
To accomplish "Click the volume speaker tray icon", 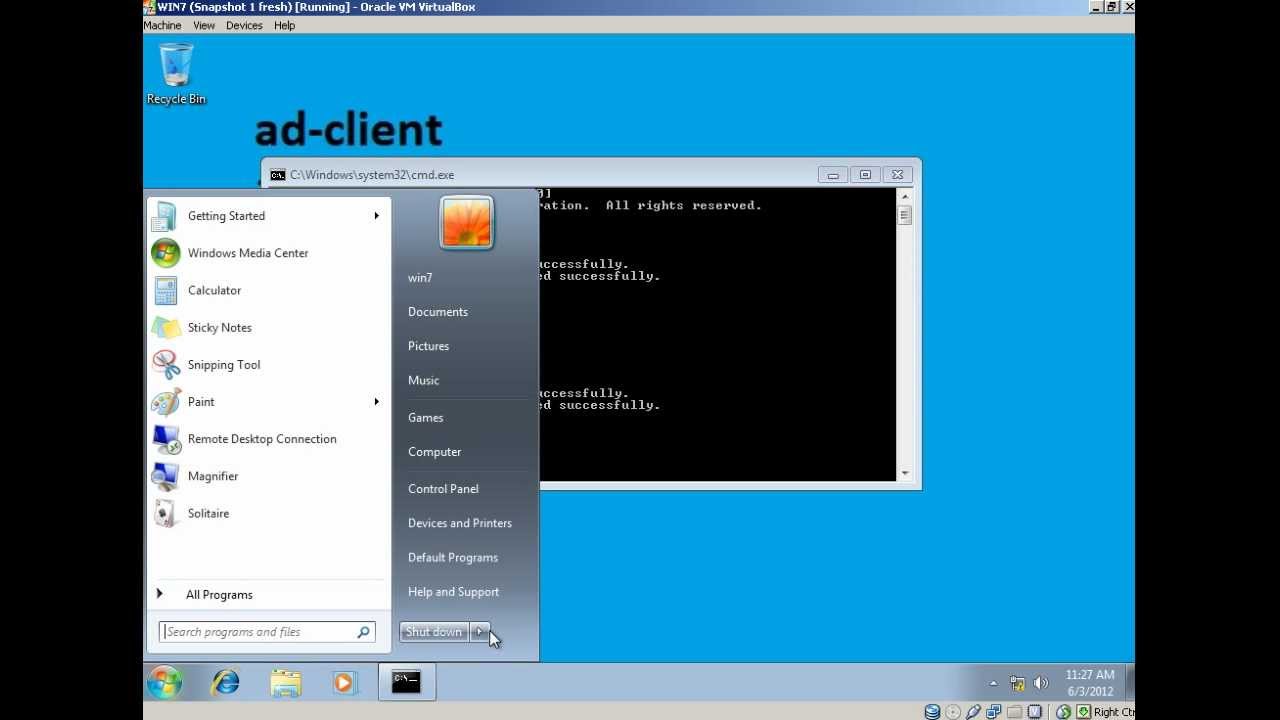I will tap(1041, 683).
